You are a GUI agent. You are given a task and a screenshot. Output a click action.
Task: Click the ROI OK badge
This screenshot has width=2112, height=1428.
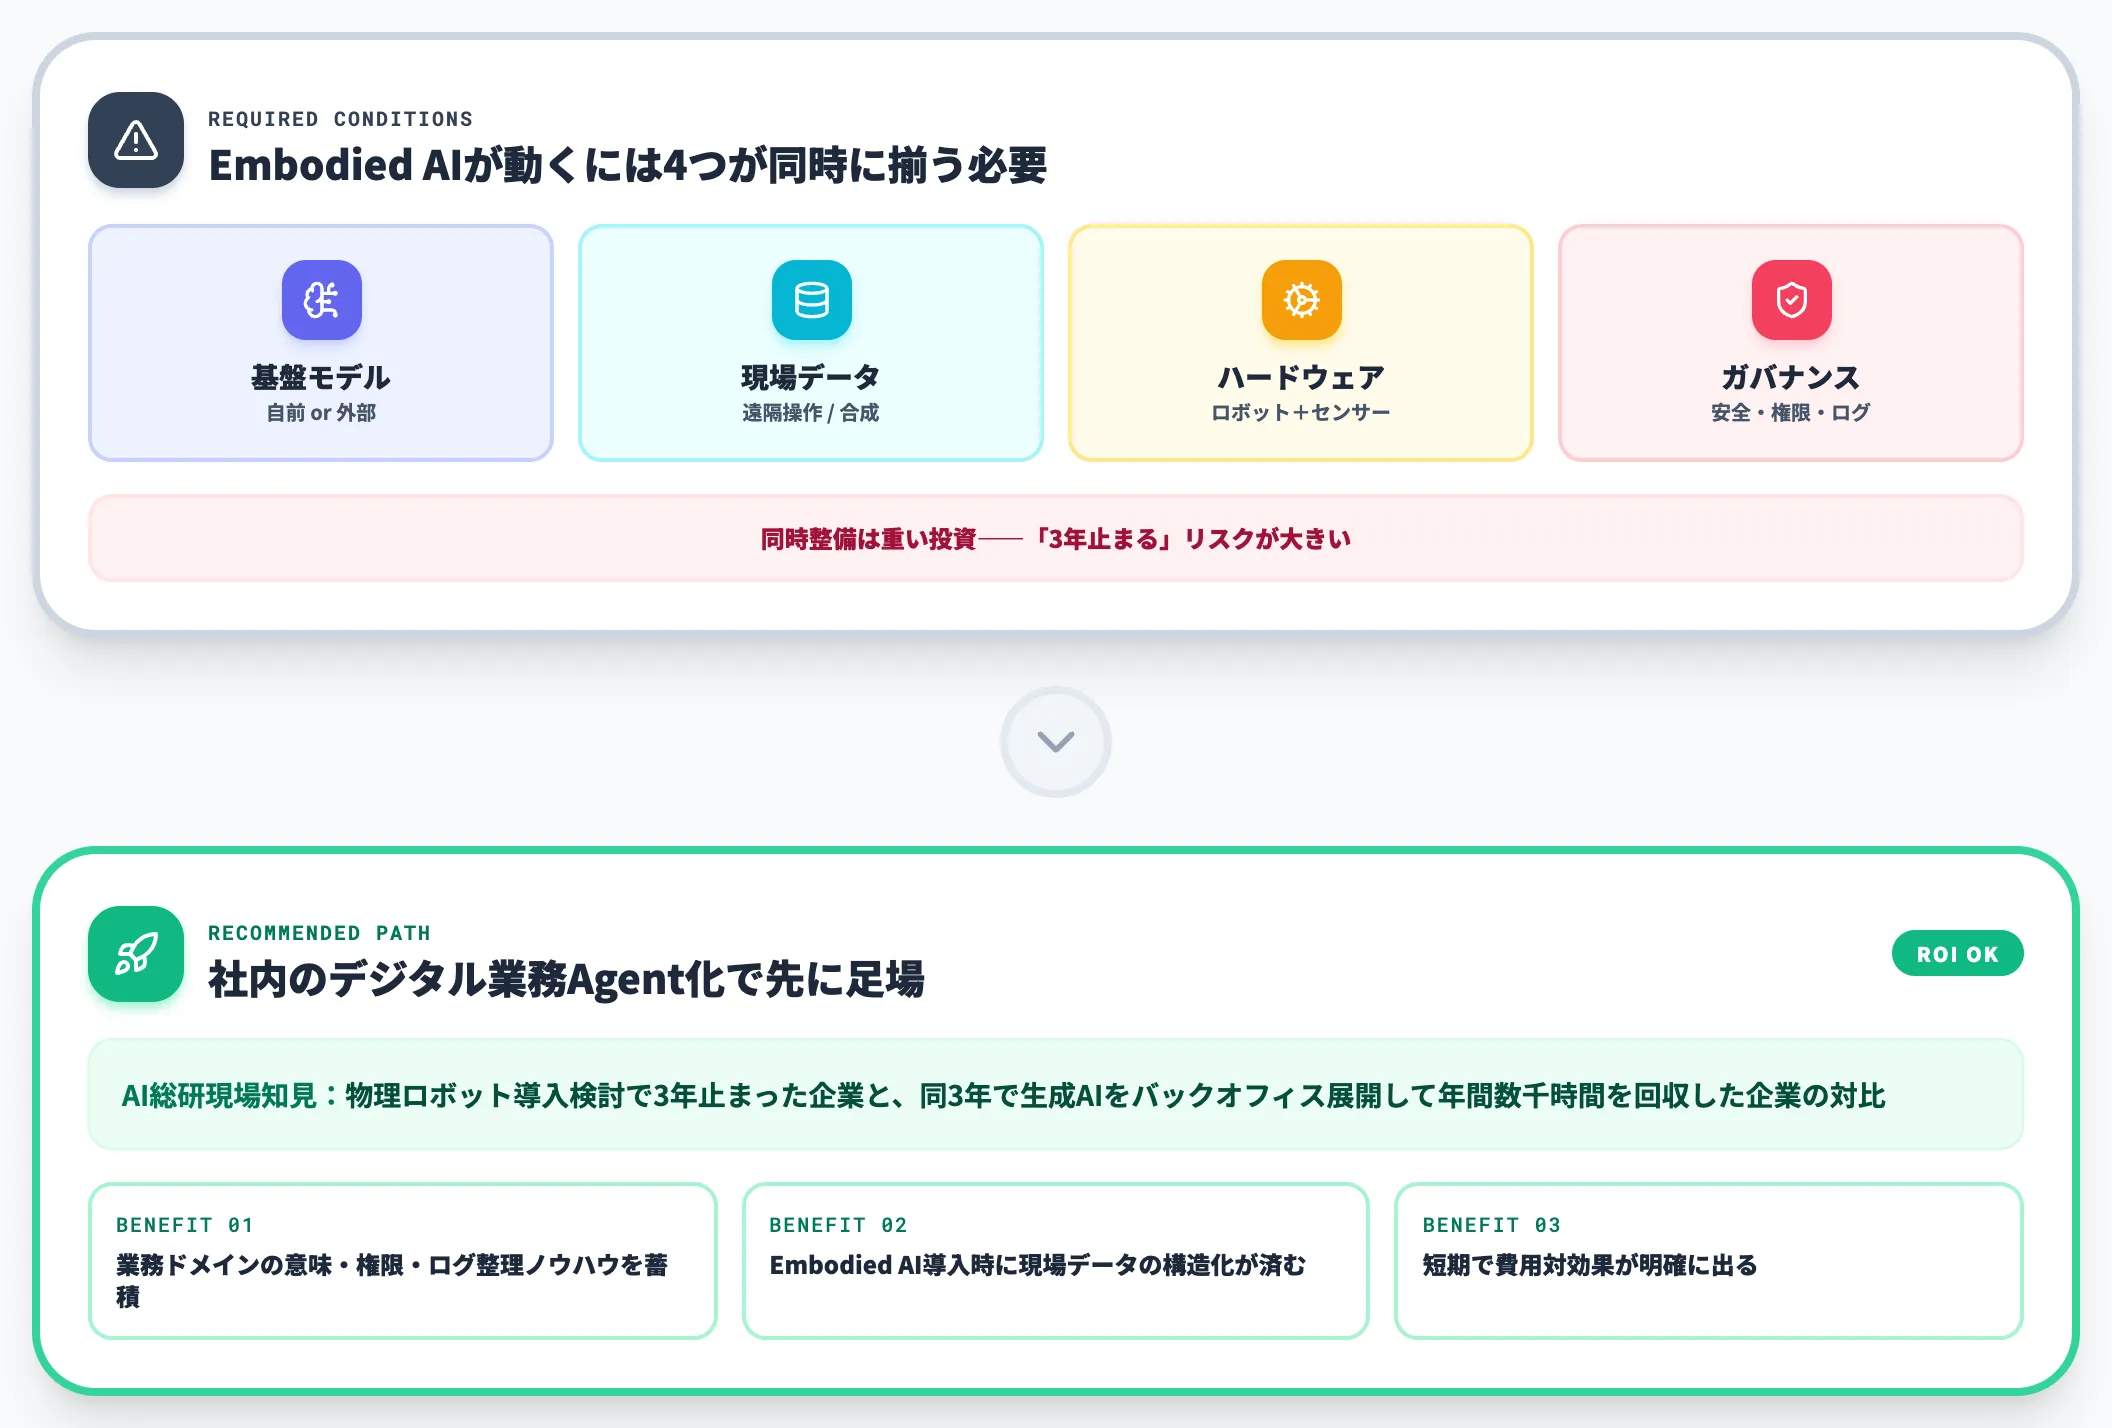point(1957,954)
